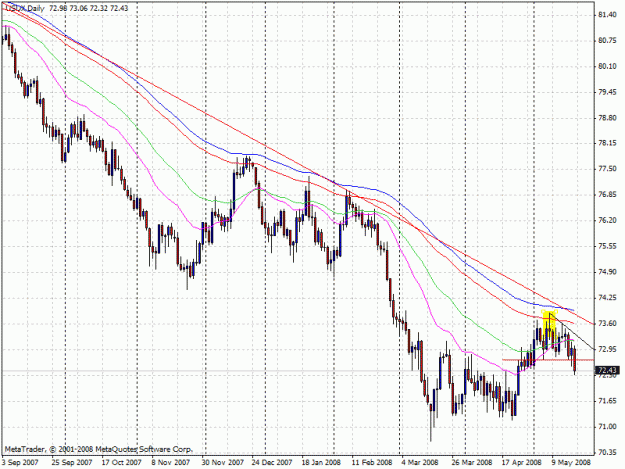The width and height of the screenshot is (625, 469).
Task: Click the 81.40 price axis label
Action: click(607, 15)
